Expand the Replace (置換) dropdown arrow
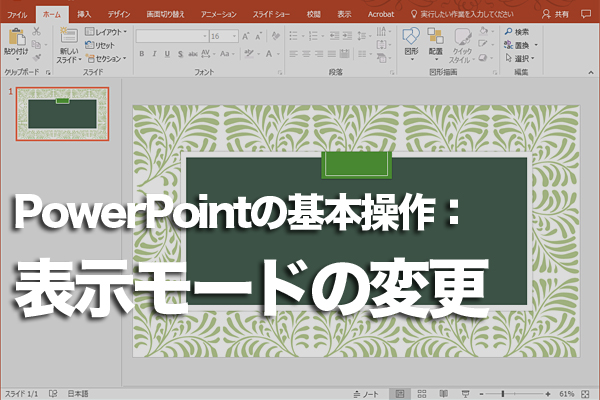600x400 pixels. [536, 45]
